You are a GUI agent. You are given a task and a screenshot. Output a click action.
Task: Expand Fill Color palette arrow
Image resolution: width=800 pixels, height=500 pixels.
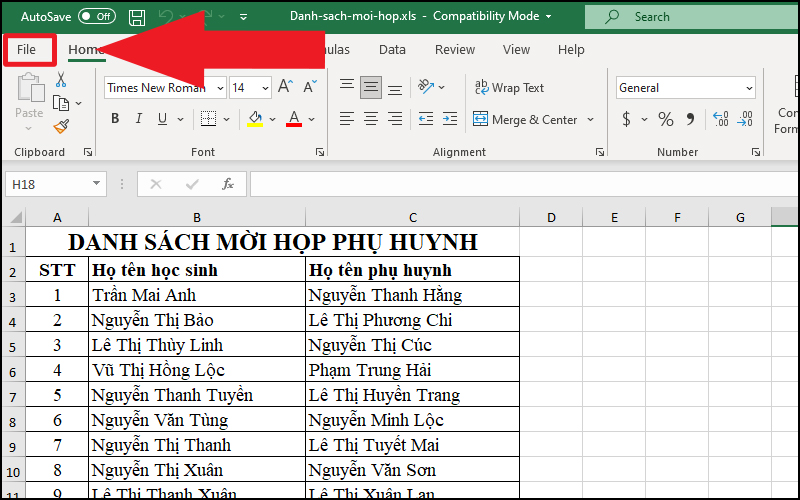point(272,119)
